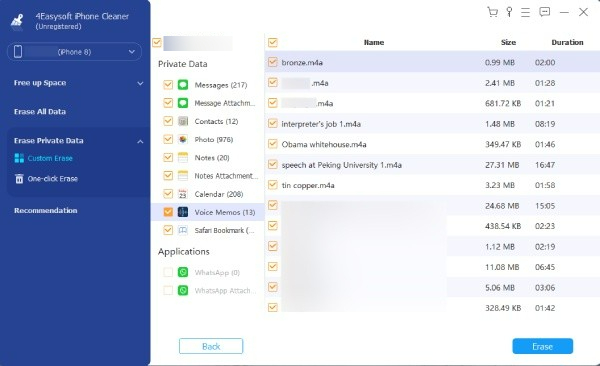Select One-click Erase in sidebar

53,179
